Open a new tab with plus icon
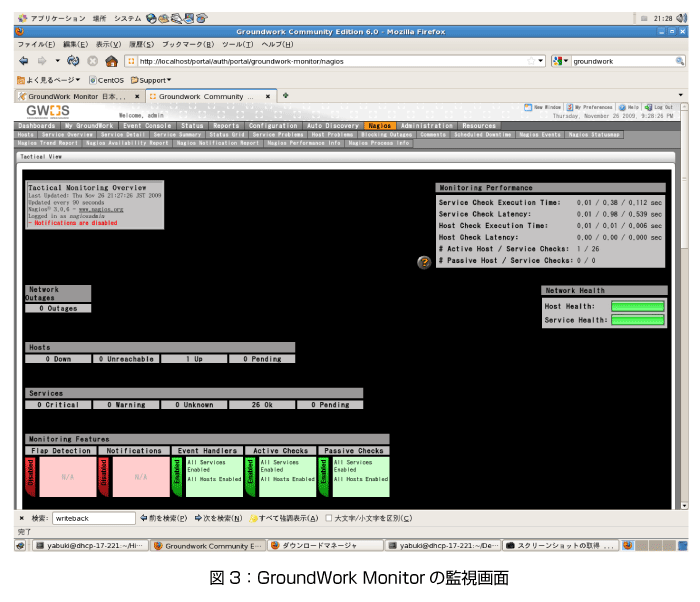700x602 pixels. [286, 96]
